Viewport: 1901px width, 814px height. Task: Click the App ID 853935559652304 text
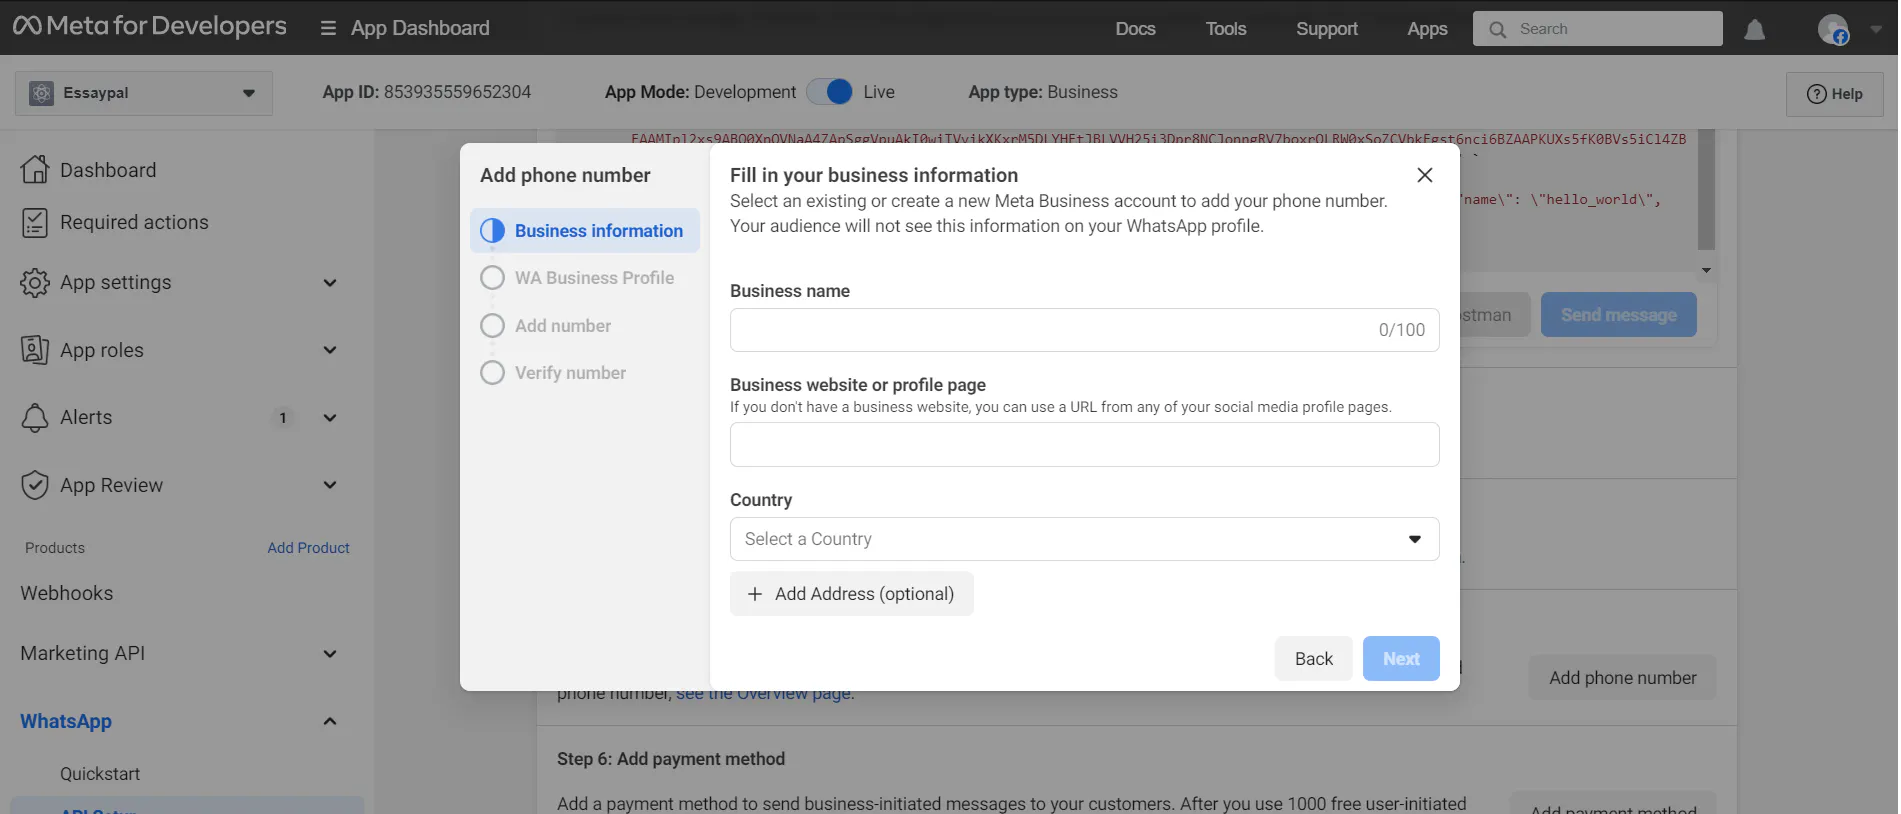point(427,92)
